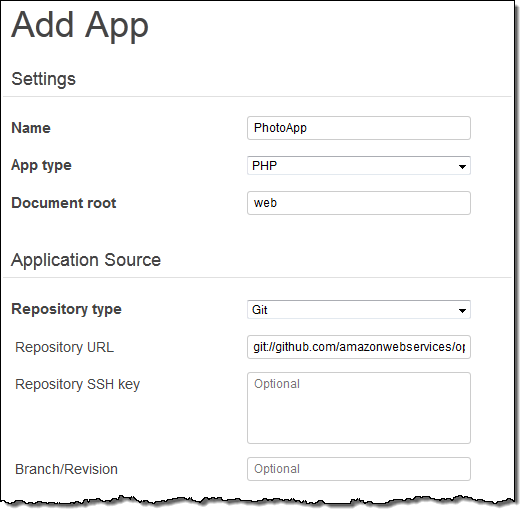Click the 'Repository SSH key' label
The height and width of the screenshot is (514, 525).
[77, 385]
